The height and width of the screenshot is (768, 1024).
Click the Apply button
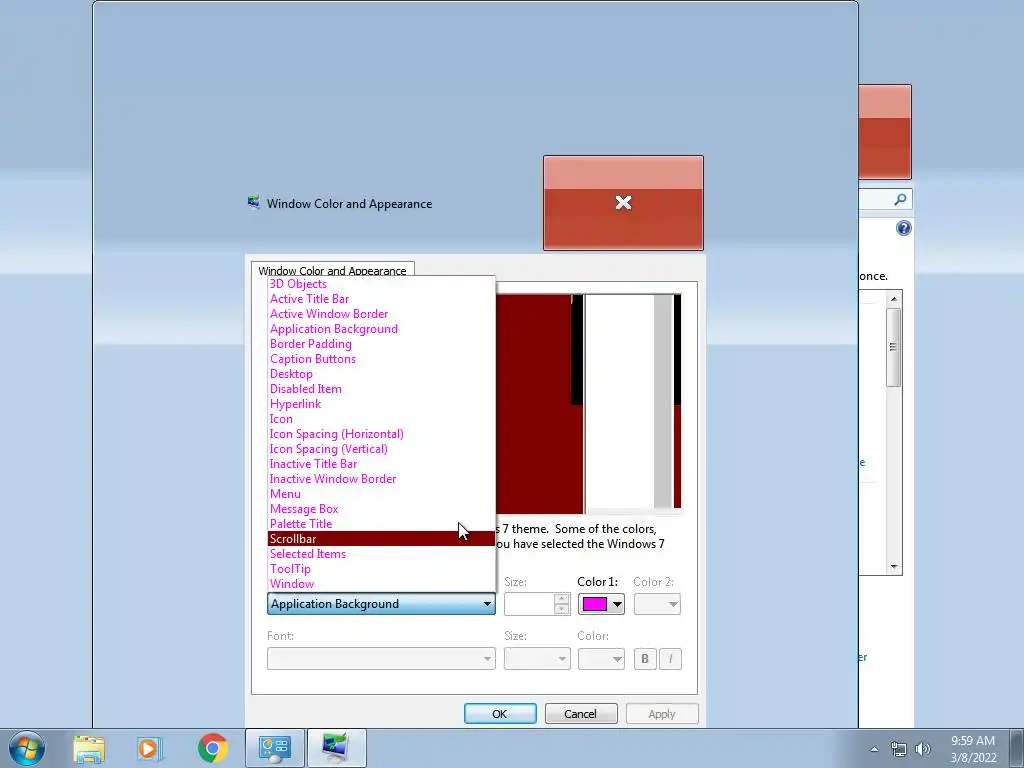662,714
